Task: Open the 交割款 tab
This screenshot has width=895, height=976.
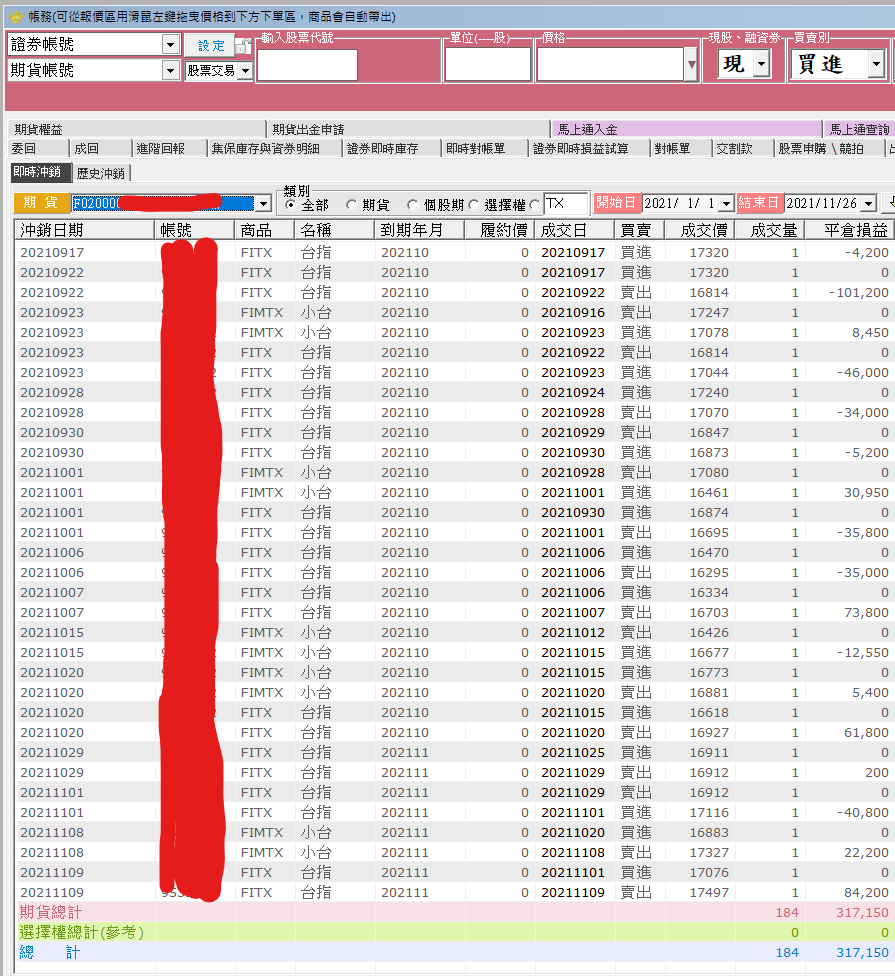Action: 743,148
